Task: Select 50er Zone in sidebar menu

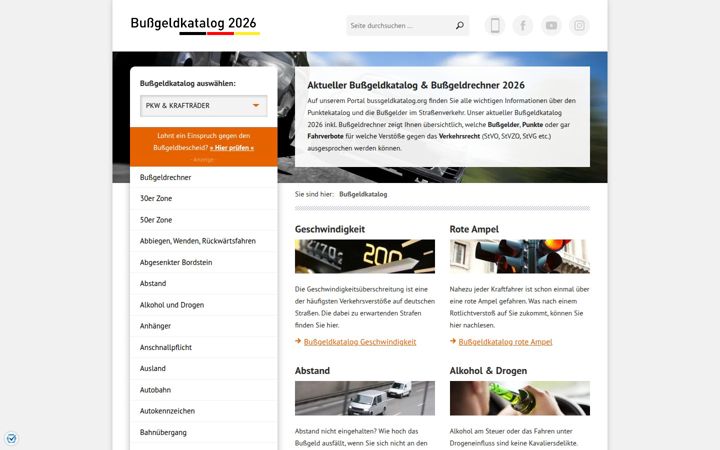Action: [x=204, y=220]
